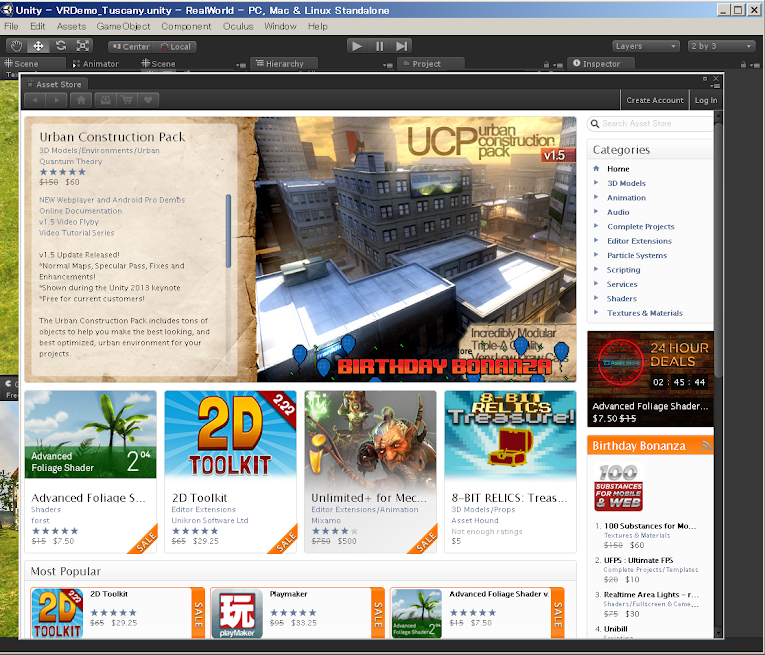765x655 pixels.
Task: Toggle the Project panel lock icon
Action: tap(546, 64)
